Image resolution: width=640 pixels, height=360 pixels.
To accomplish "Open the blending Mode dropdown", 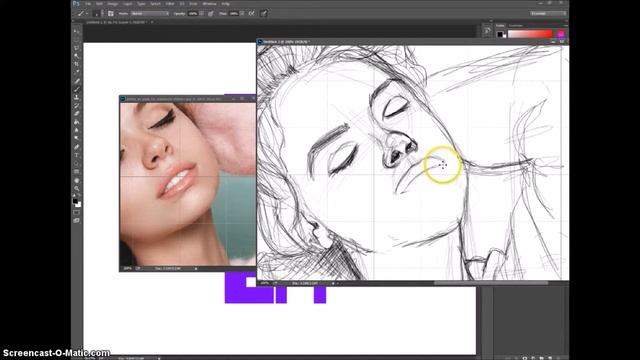I will 150,13.
